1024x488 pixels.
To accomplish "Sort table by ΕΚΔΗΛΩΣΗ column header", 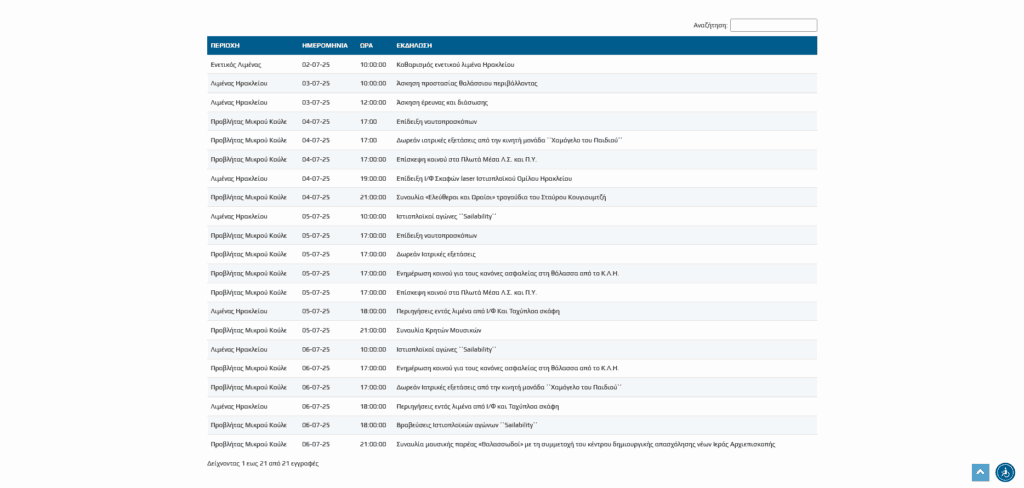I will [414, 45].
